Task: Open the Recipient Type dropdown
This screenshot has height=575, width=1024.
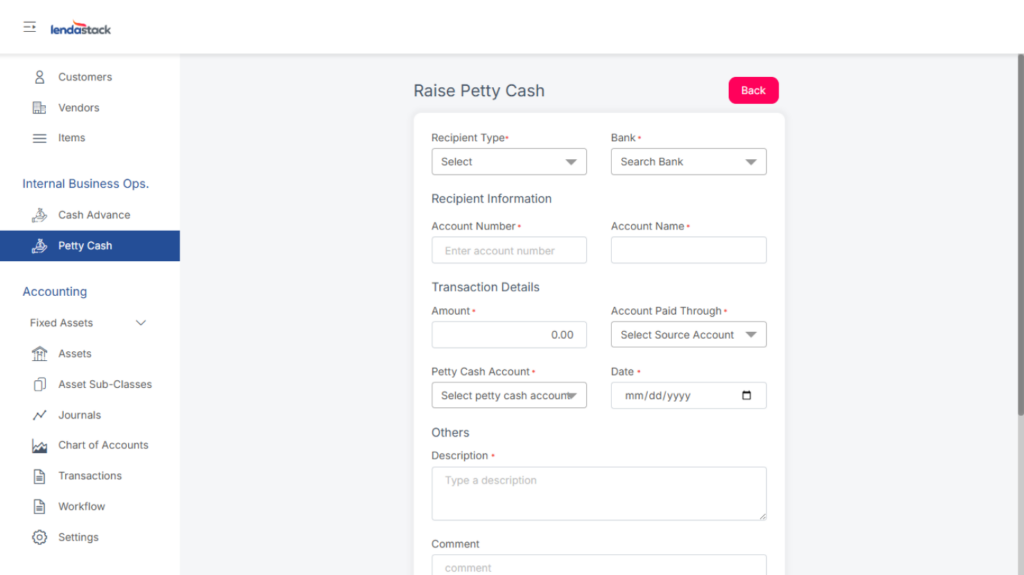Action: click(508, 162)
